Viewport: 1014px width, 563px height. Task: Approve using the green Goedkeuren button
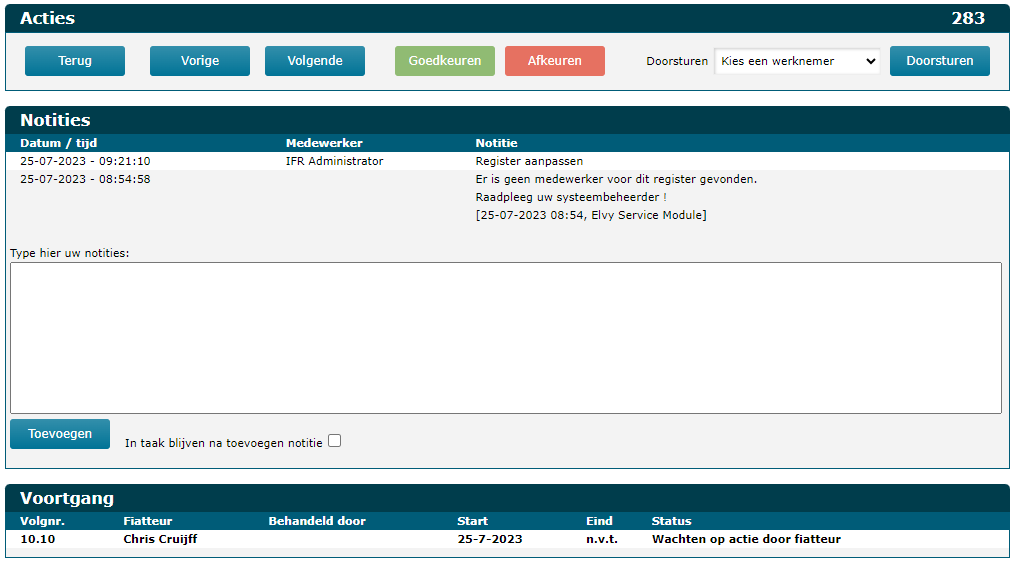coord(445,61)
